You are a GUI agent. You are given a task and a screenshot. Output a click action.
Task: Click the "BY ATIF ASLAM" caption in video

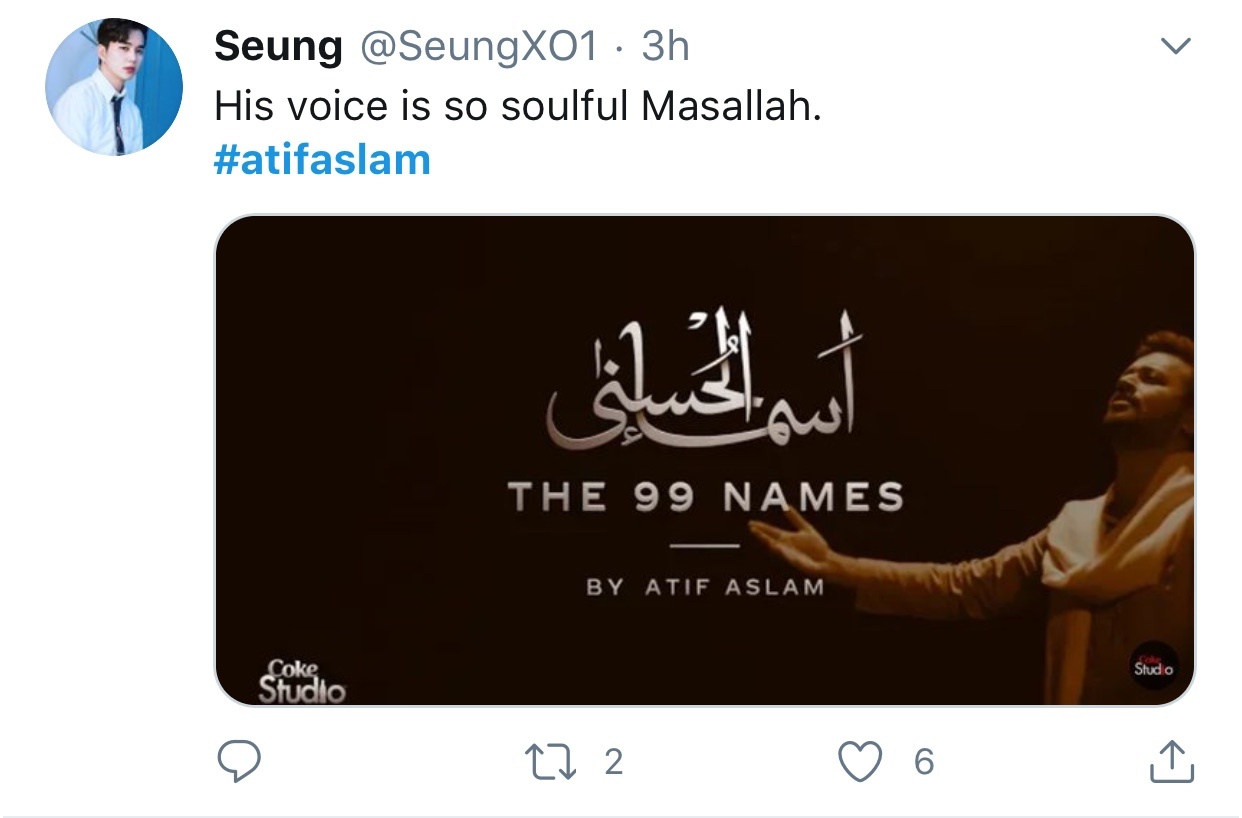point(705,588)
